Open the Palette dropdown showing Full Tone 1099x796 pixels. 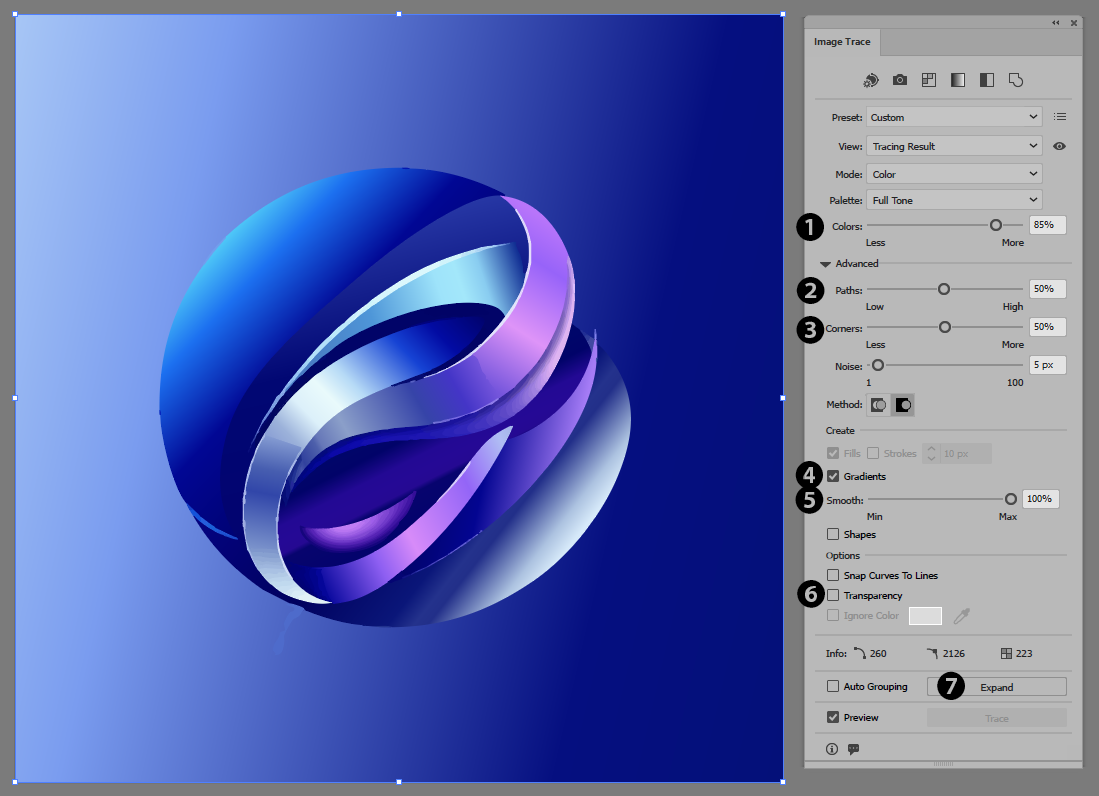[x=954, y=200]
